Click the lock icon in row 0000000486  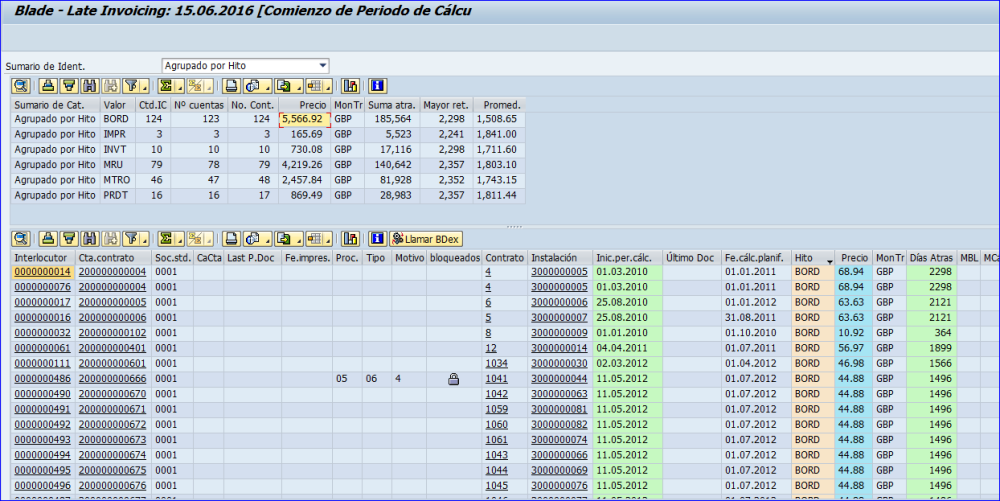point(453,379)
